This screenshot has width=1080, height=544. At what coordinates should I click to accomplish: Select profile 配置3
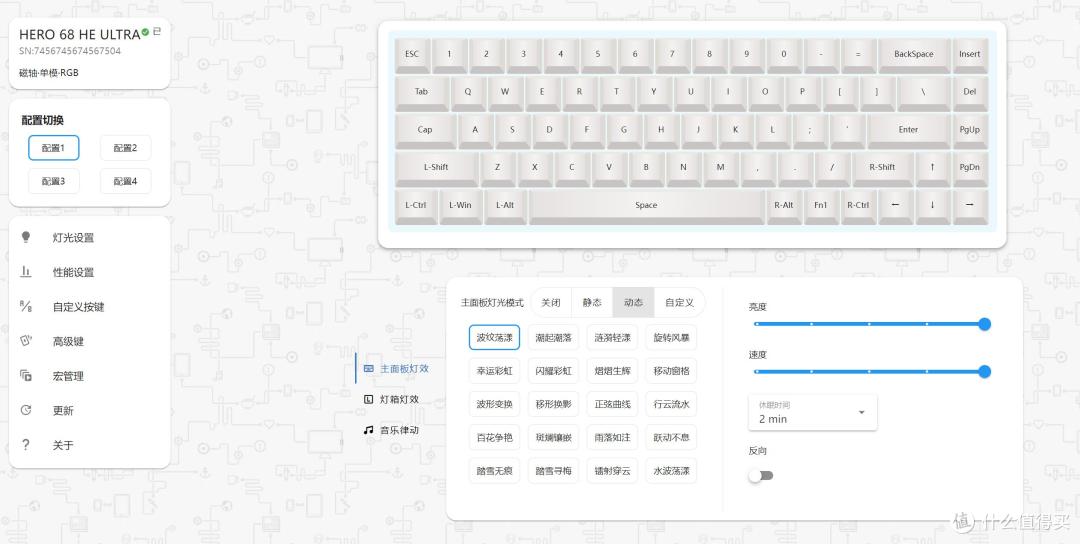(54, 181)
